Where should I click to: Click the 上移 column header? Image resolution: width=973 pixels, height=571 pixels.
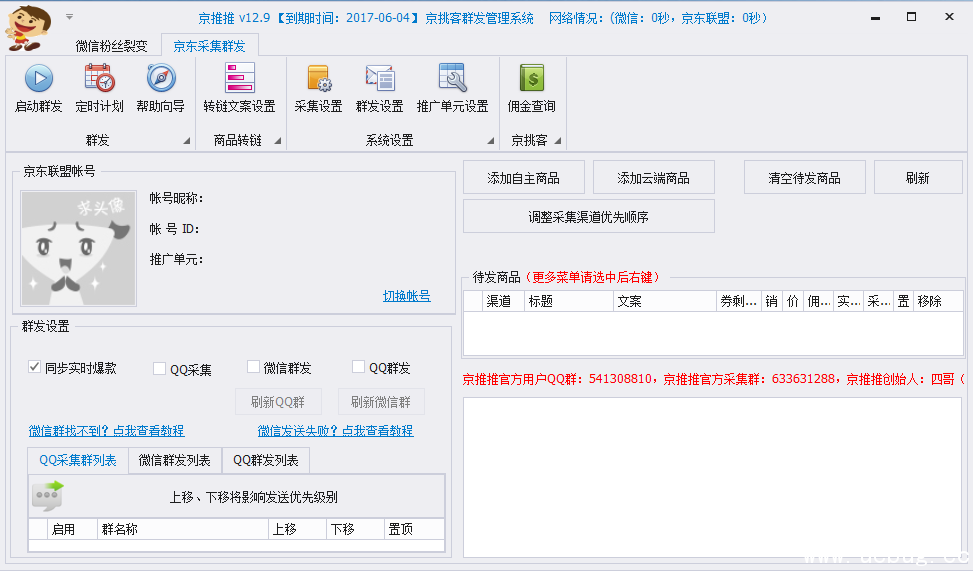pos(297,529)
